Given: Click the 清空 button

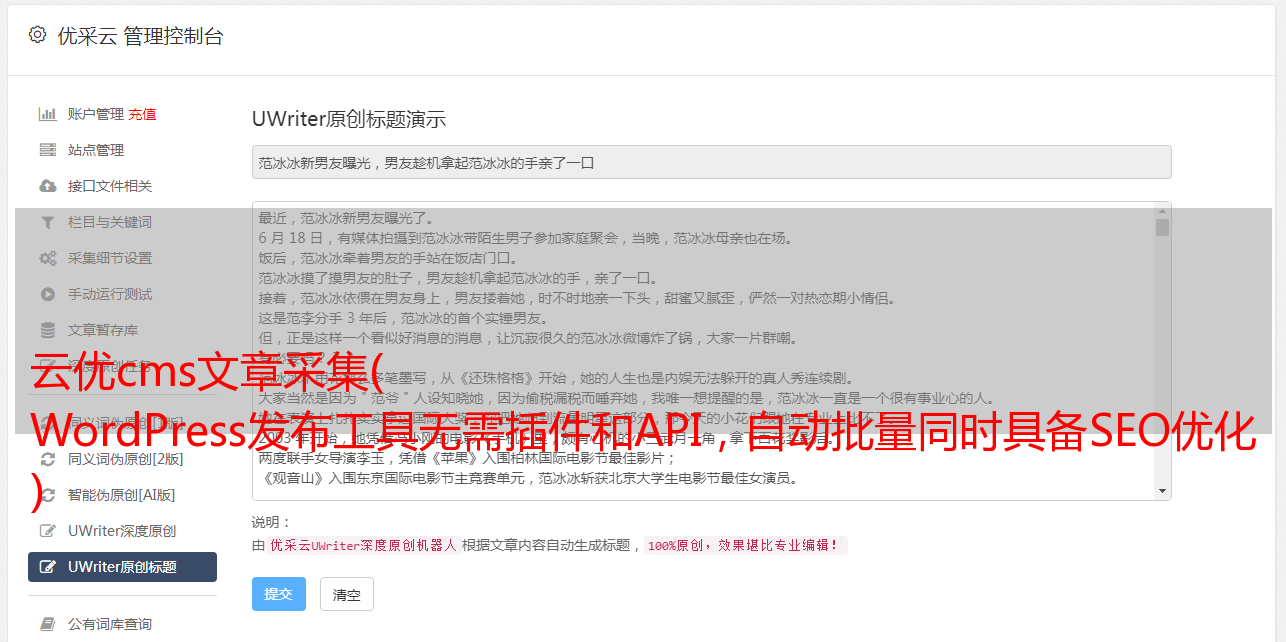Looking at the screenshot, I should [346, 594].
